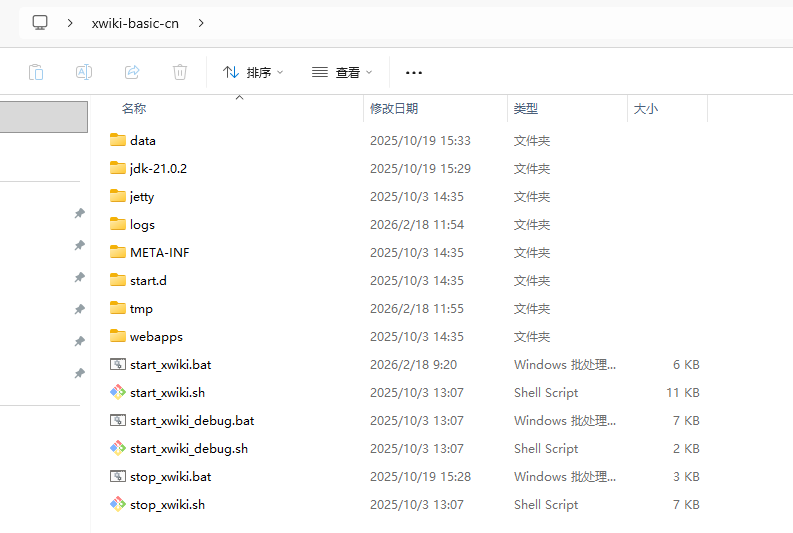This screenshot has width=793, height=533.
Task: Select the webapps folder icon
Action: point(118,336)
